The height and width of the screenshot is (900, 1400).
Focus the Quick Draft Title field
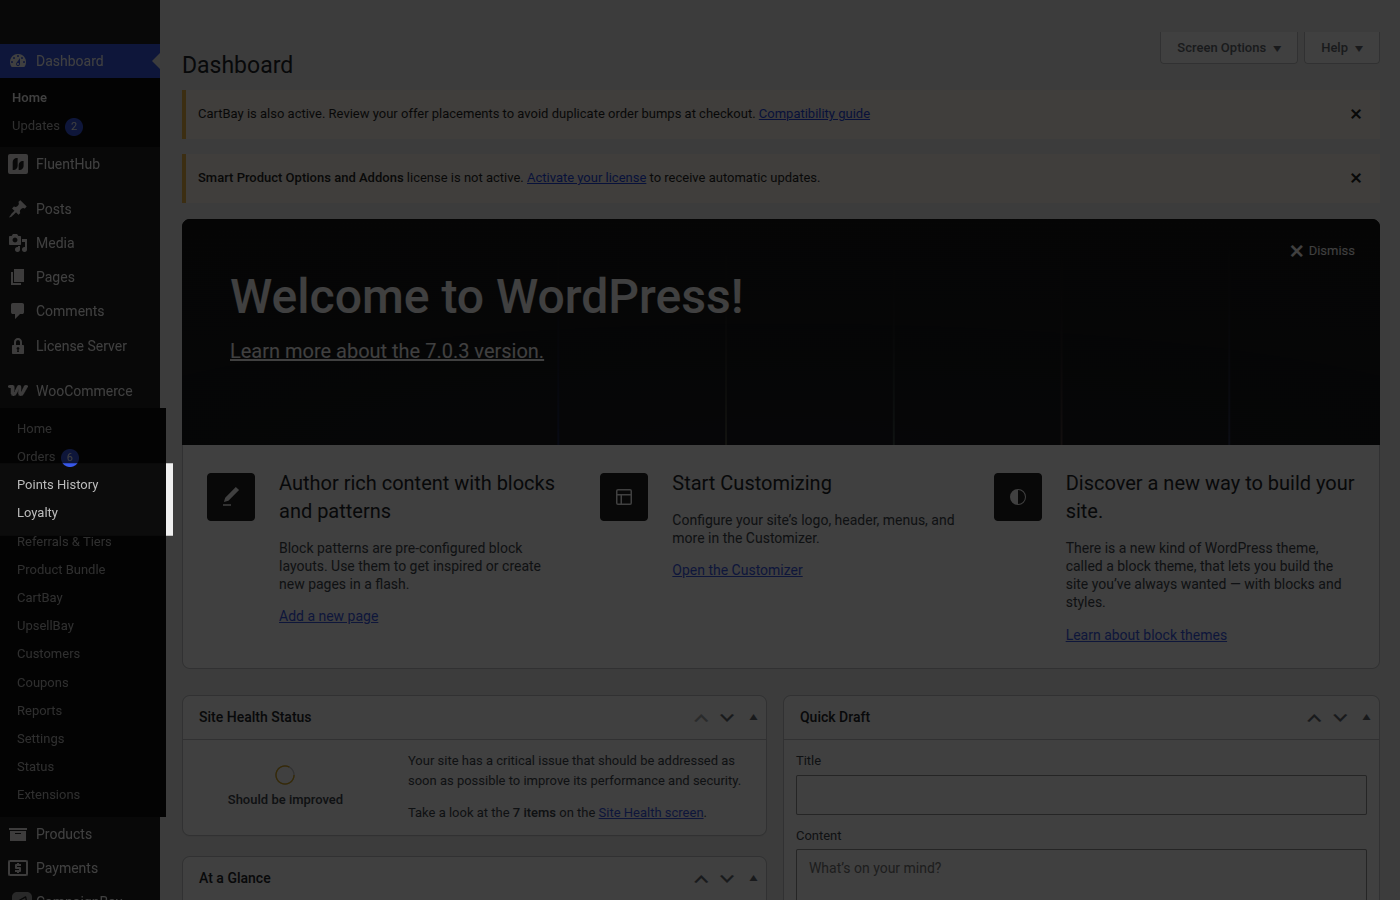1081,795
